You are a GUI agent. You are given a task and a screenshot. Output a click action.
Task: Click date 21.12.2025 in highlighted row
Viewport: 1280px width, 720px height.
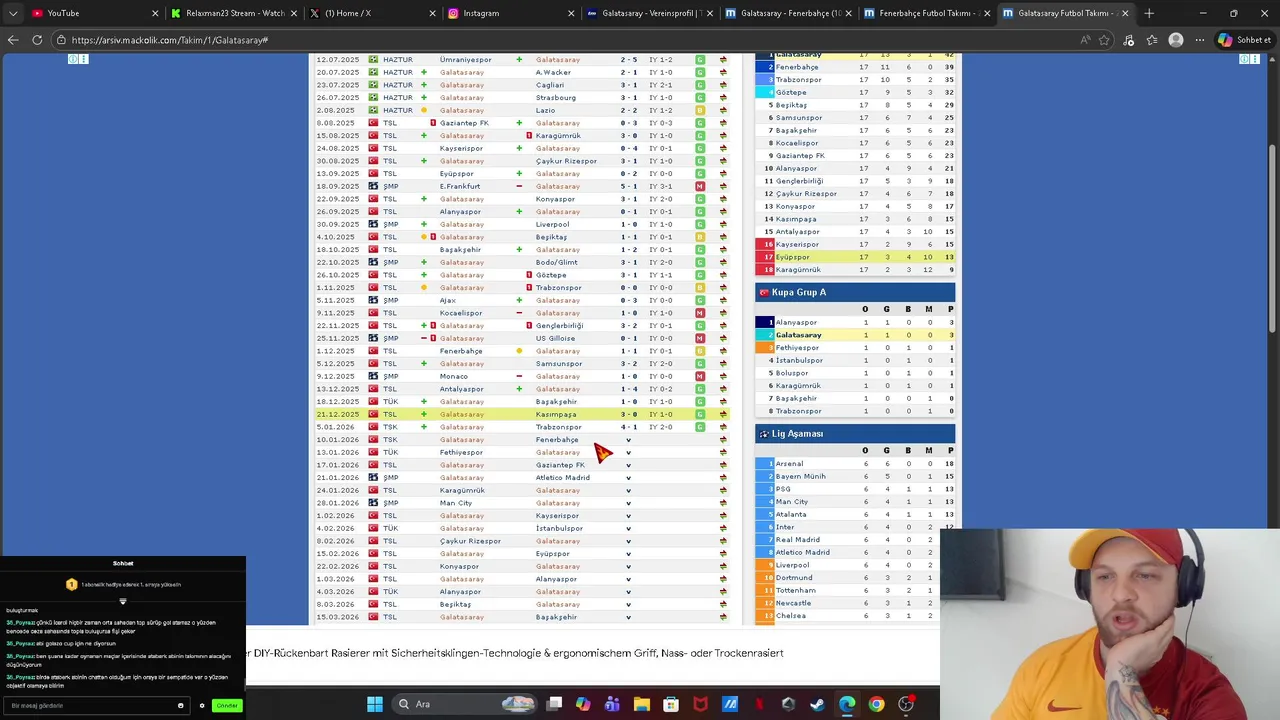[337, 414]
